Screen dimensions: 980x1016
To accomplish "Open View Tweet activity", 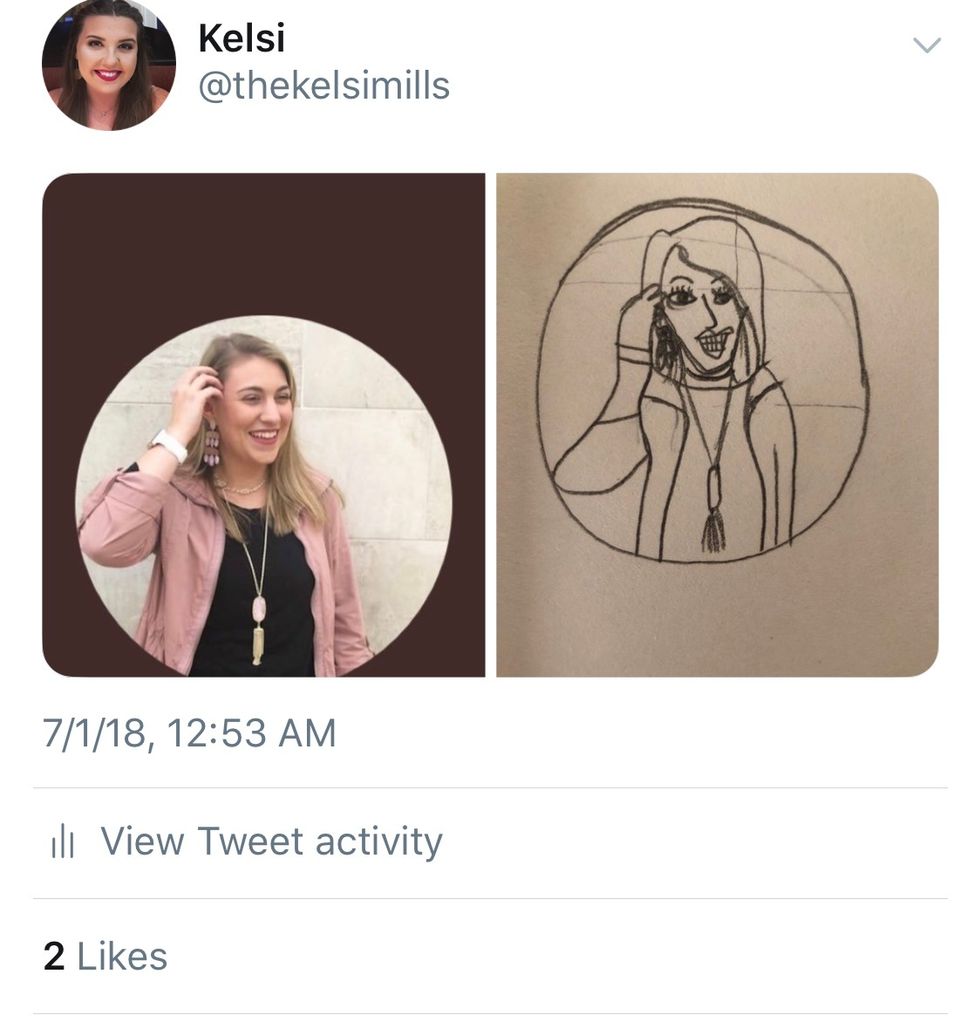I will [271, 842].
